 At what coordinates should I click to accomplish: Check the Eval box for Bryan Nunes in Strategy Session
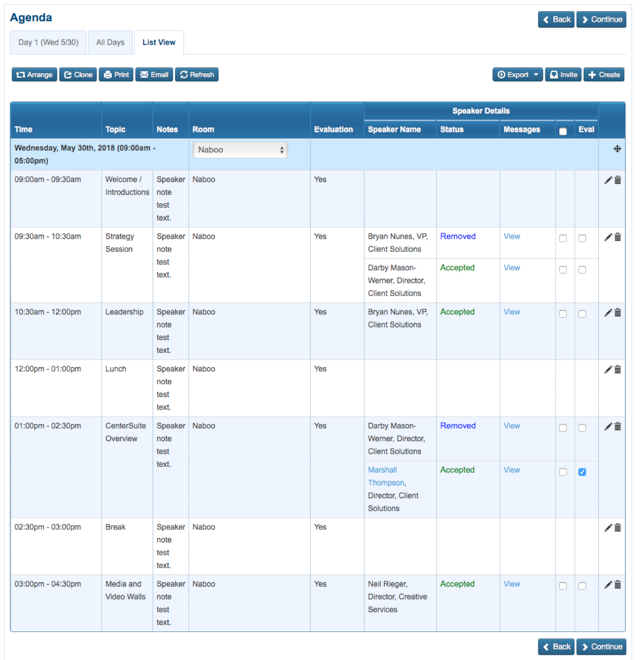coord(582,238)
